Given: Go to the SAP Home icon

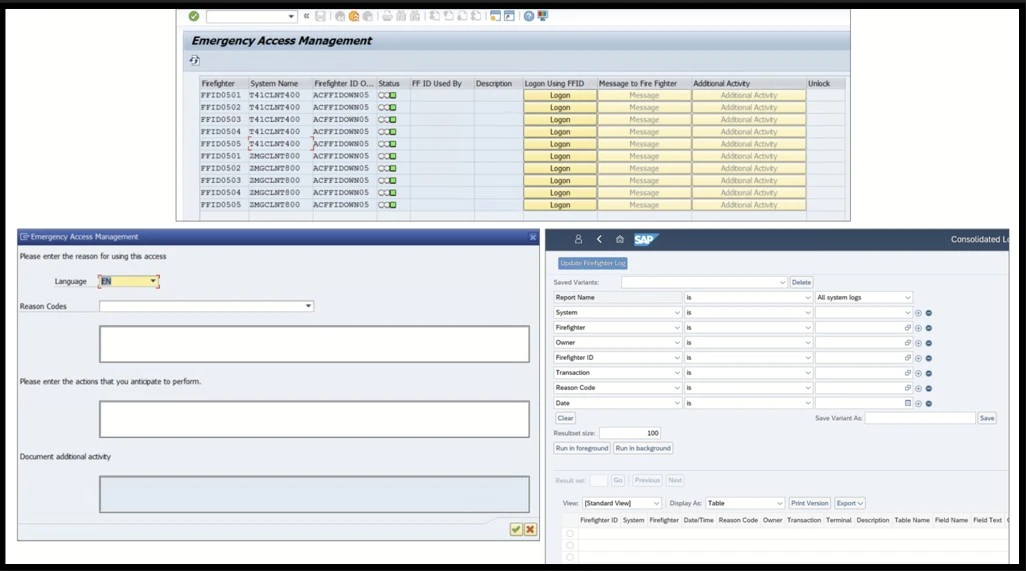Looking at the screenshot, I should click(x=620, y=239).
